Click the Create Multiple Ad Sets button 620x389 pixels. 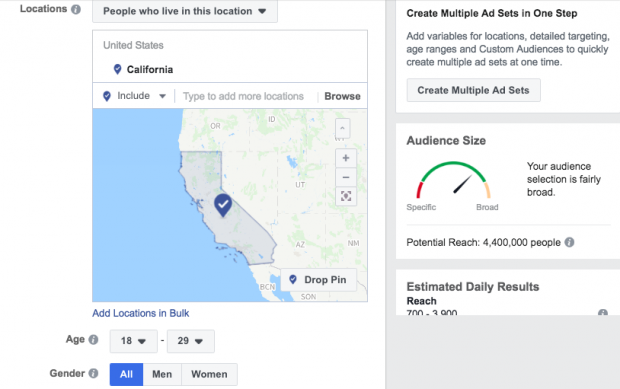tap(473, 90)
